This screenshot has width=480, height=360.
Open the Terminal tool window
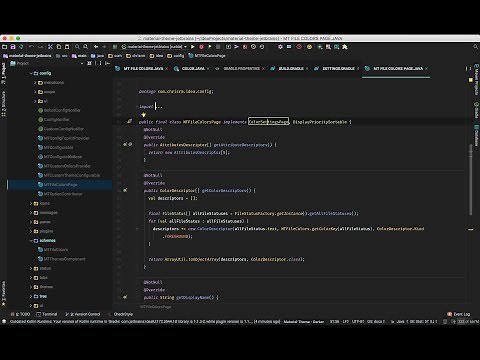[x=47, y=314]
